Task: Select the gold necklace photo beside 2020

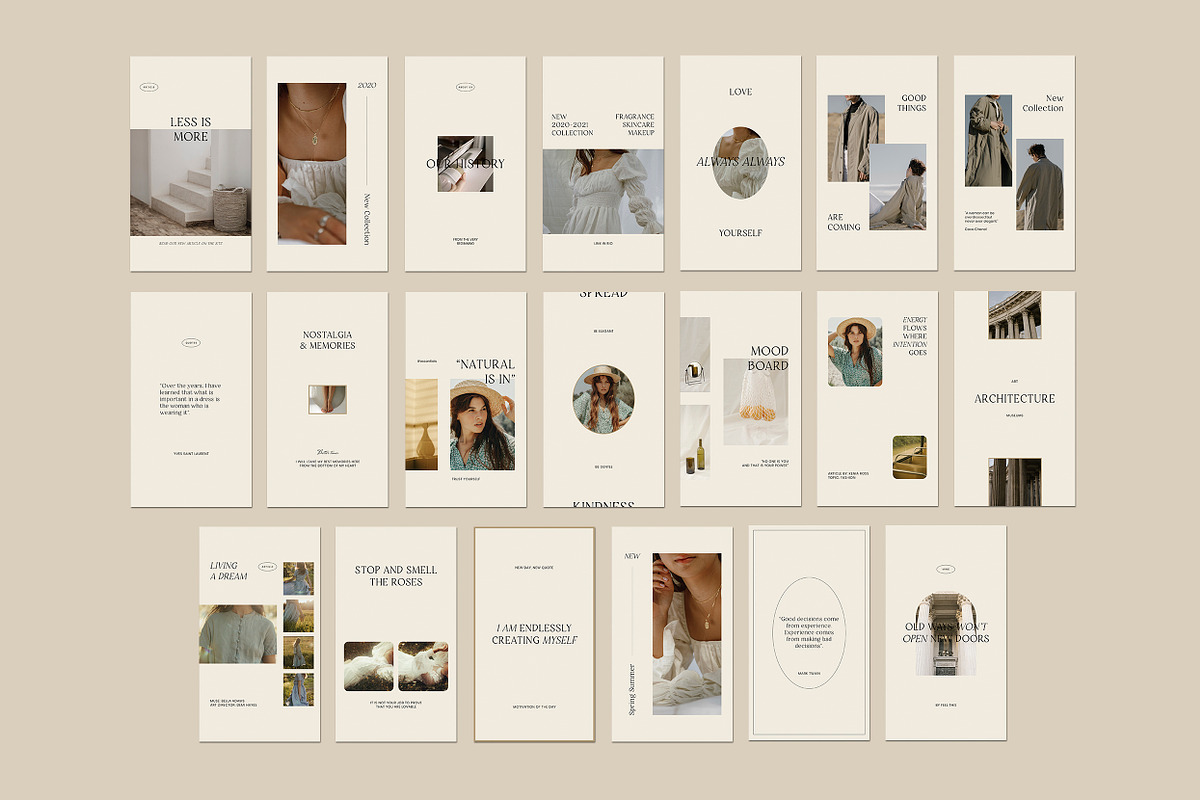Action: pos(311,163)
